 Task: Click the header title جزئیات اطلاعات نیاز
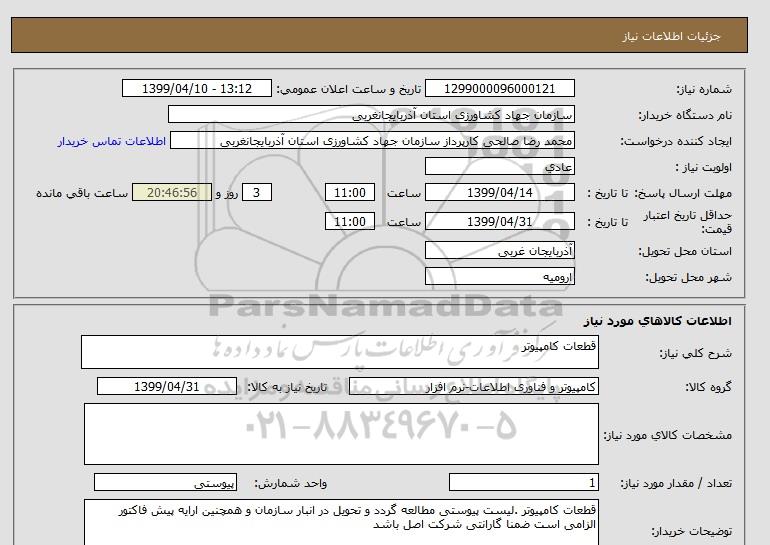(671, 36)
